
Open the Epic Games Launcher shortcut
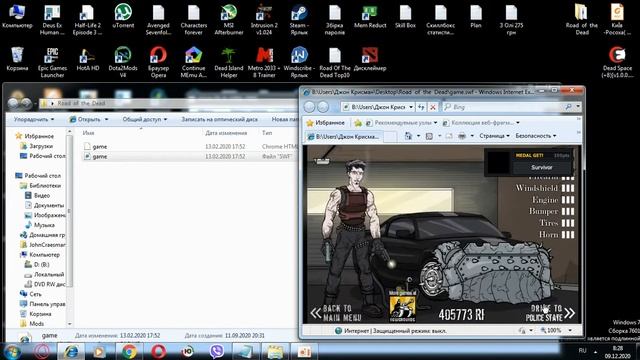coord(52,62)
